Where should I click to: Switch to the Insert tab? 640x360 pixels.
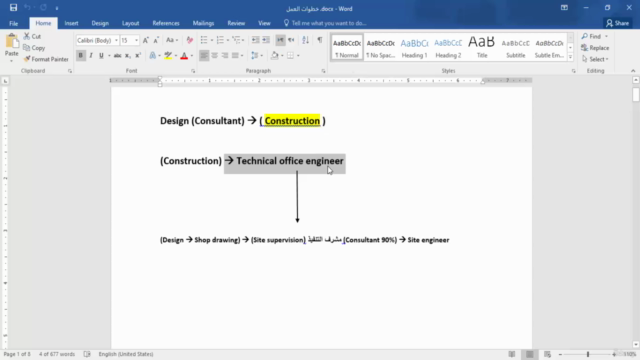tap(71, 23)
